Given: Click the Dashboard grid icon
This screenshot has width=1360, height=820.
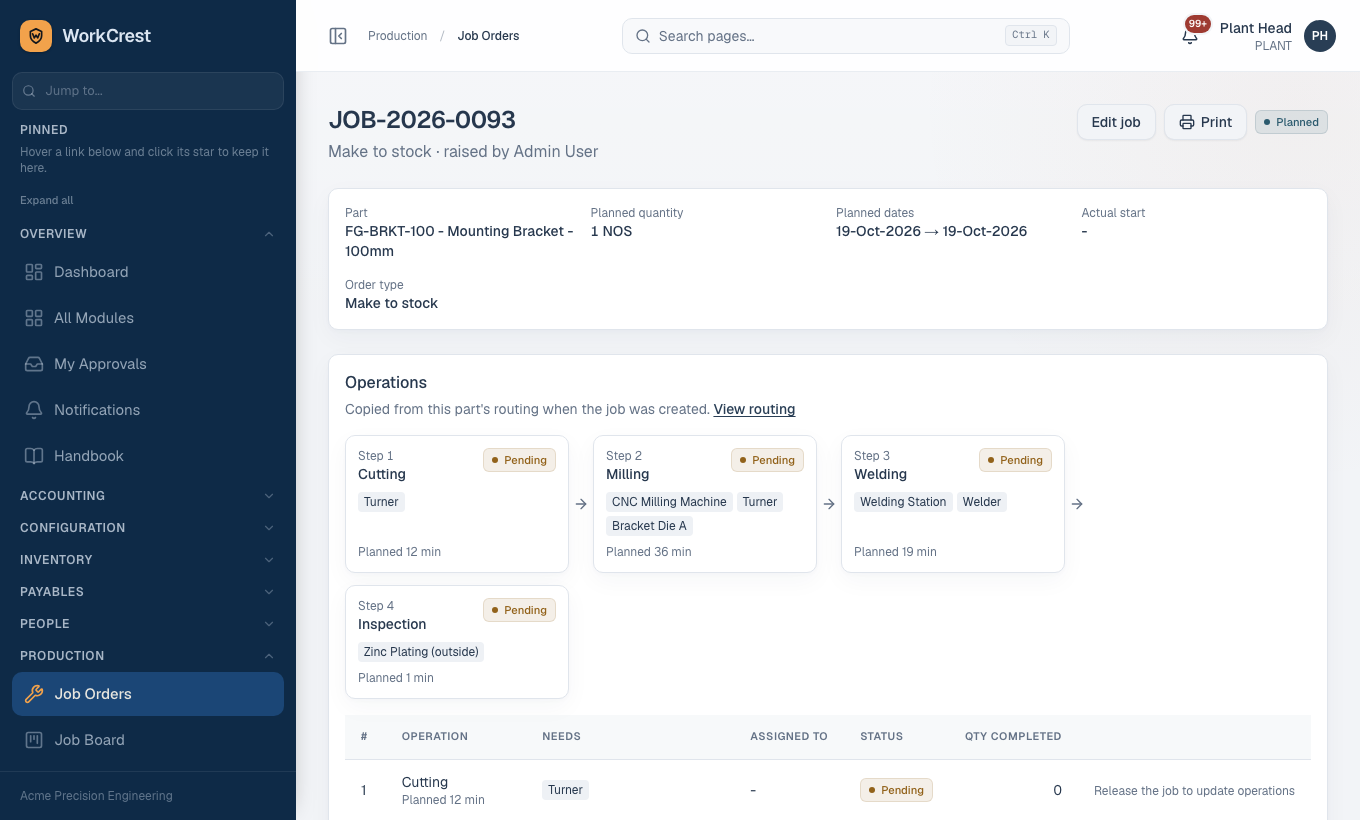Looking at the screenshot, I should (x=34, y=272).
